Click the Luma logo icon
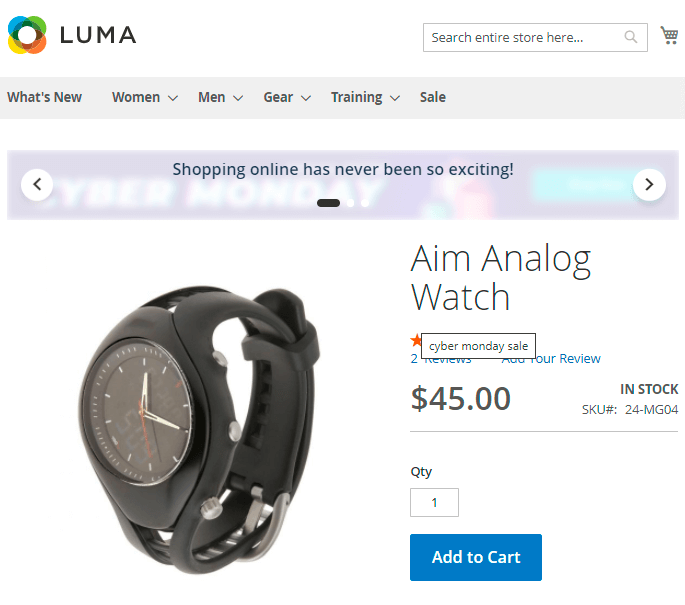The height and width of the screenshot is (605, 685). (27, 35)
